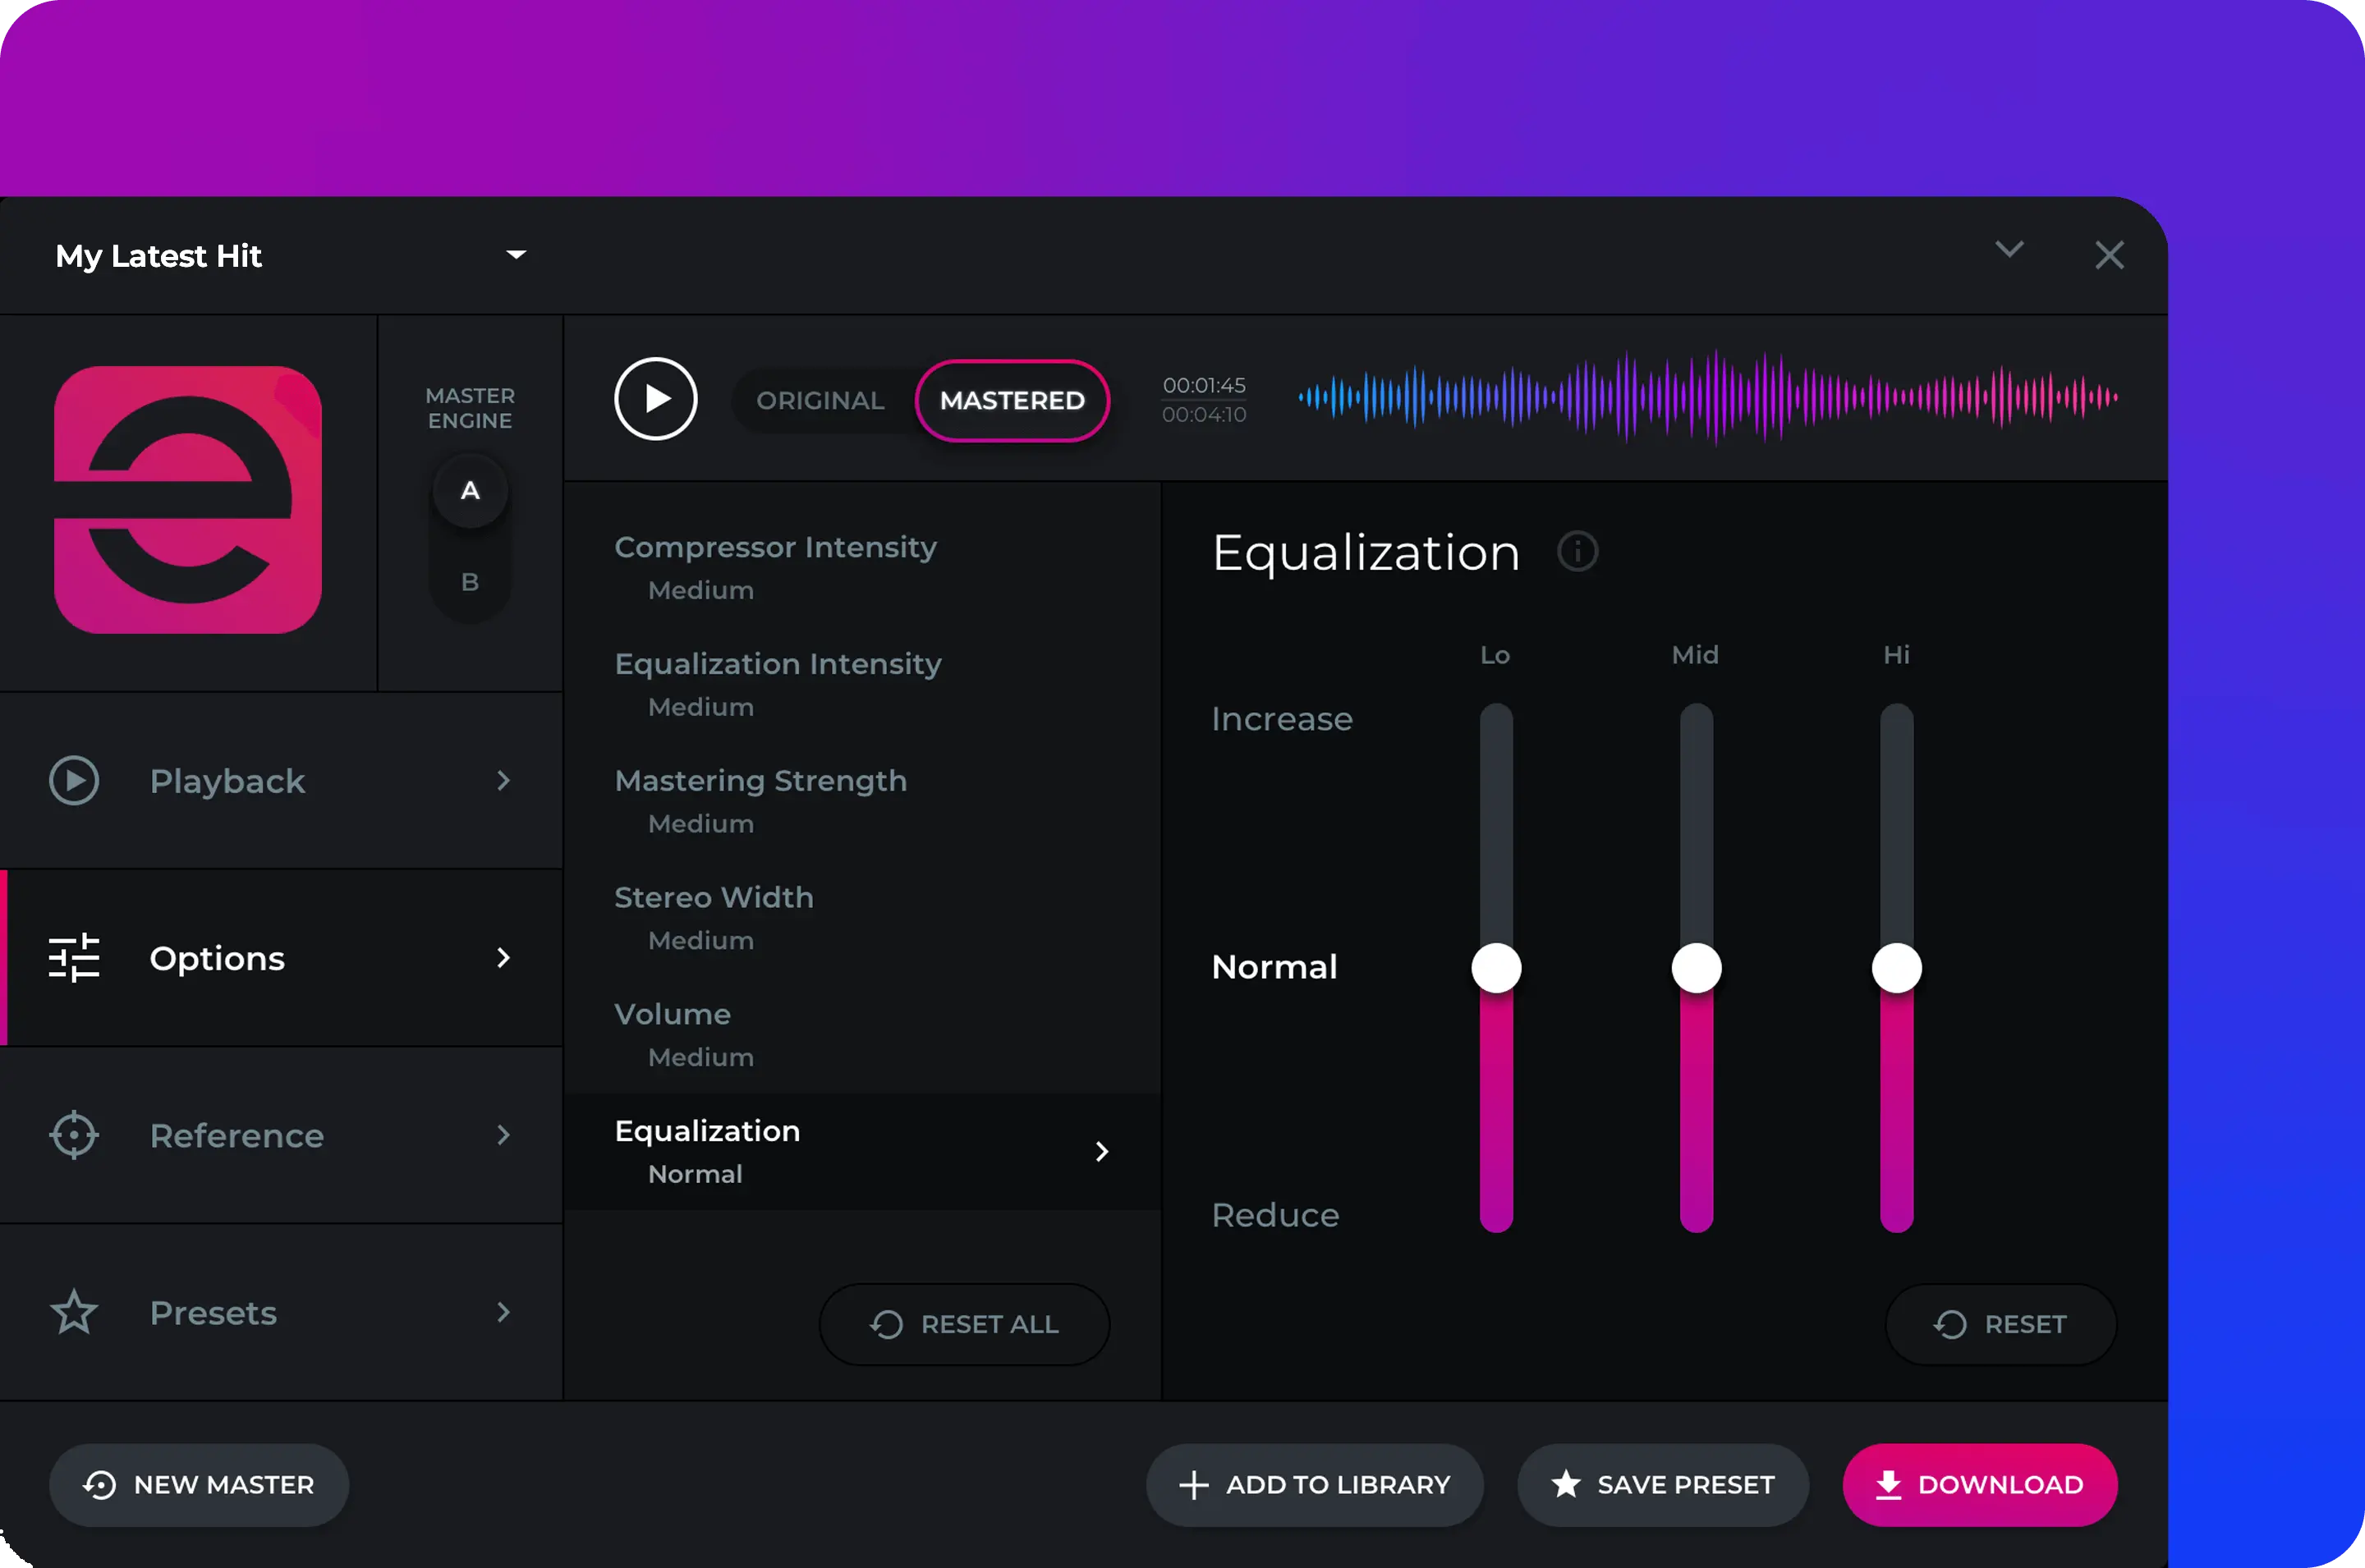
Task: Click the Save Preset button
Action: tap(1662, 1485)
